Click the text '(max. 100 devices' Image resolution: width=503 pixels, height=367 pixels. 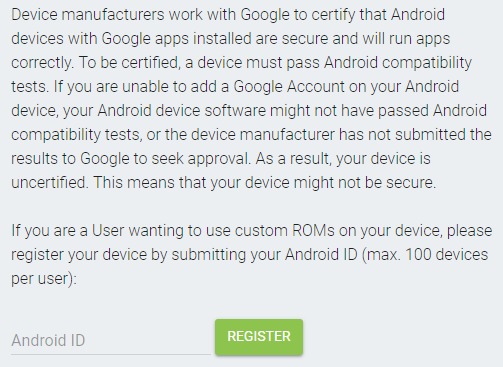point(425,255)
